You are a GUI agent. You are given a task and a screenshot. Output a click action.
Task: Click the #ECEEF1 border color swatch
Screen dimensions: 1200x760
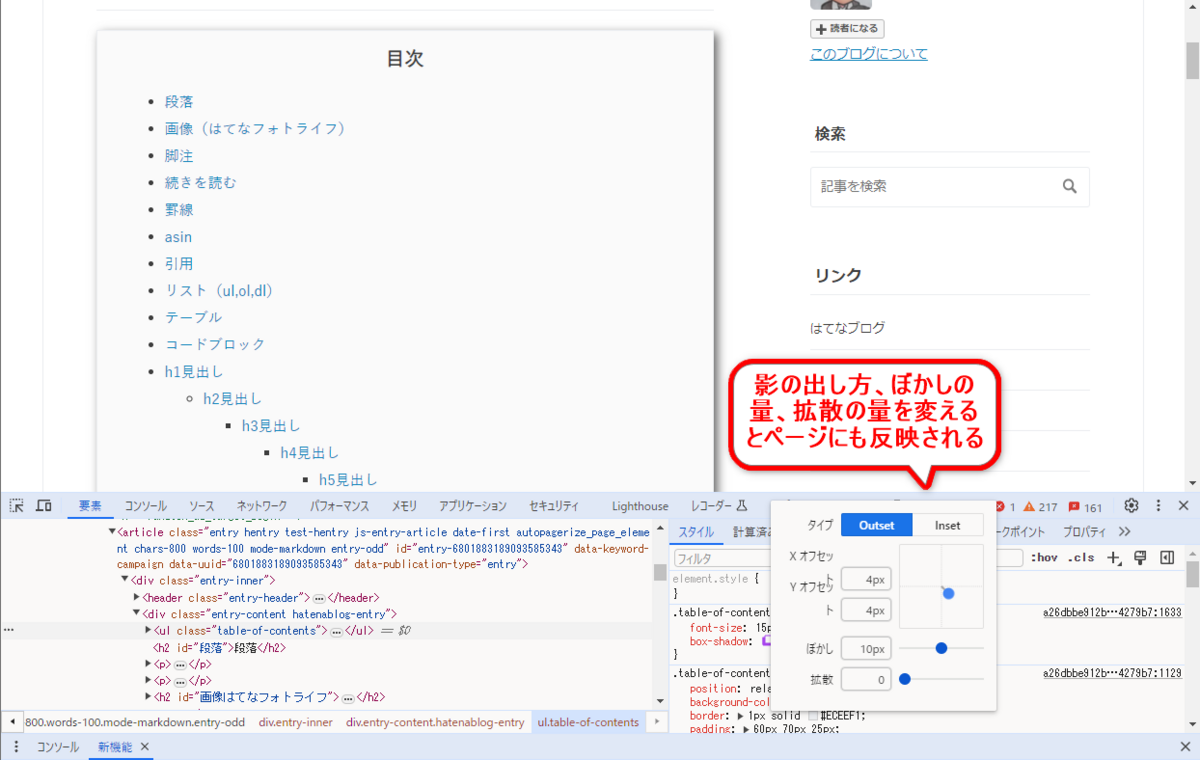point(814,716)
